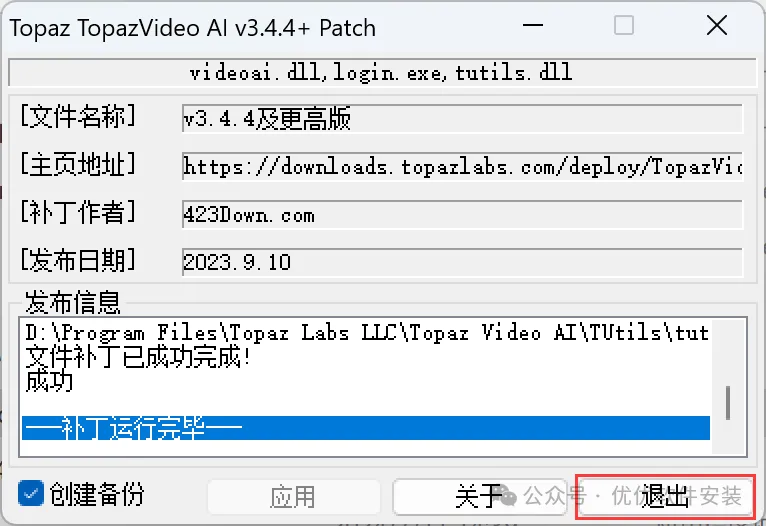This screenshot has height=526, width=766.
Task: Click the 应用 button
Action: point(294,497)
